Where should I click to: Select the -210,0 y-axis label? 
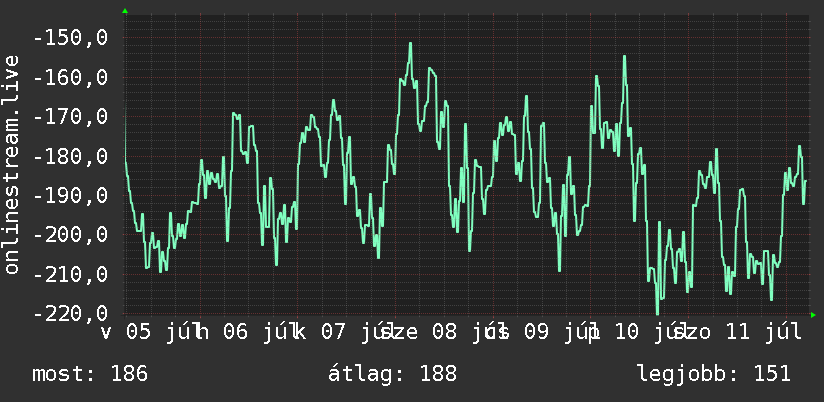(x=70, y=275)
